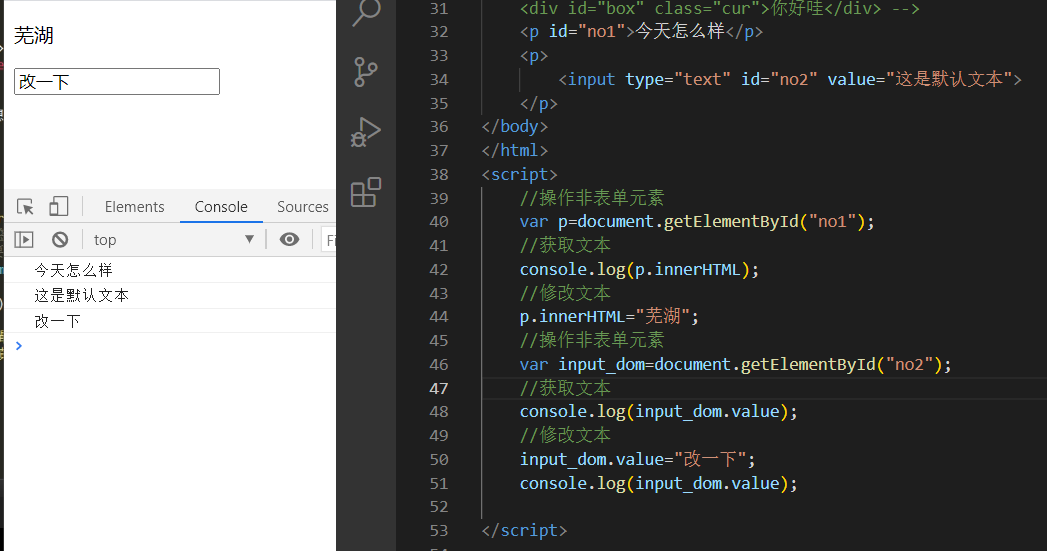Click the 芜湖 paragraph on the page
The height and width of the screenshot is (551, 1047).
pos(33,35)
